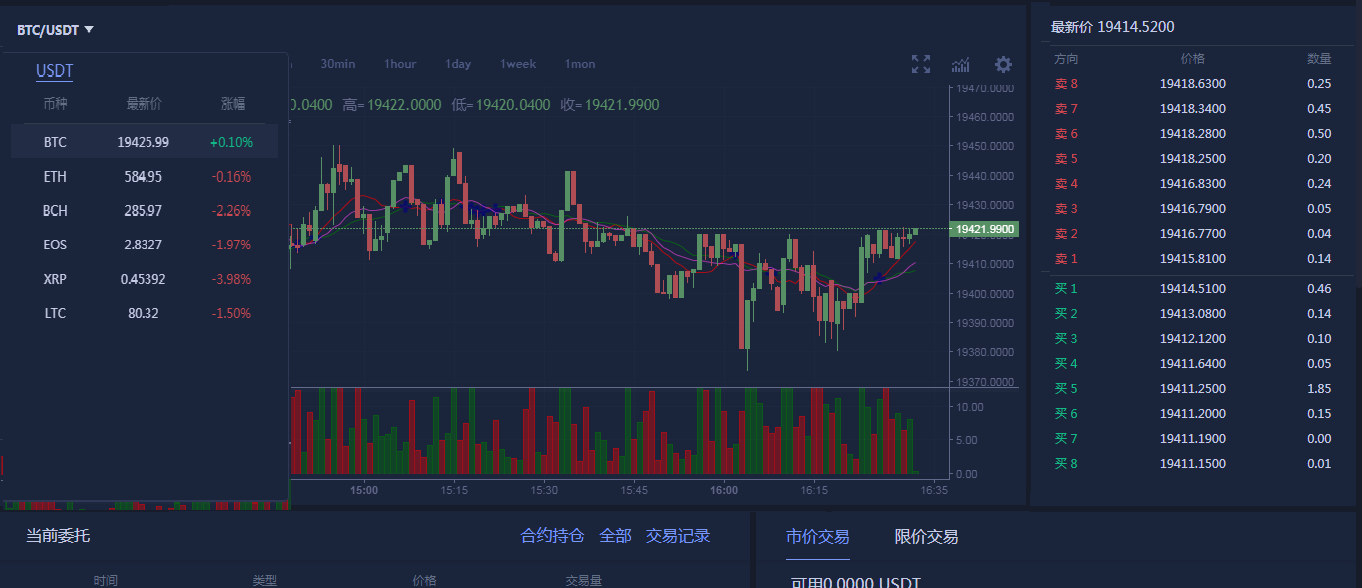Click sell order 卖 1 at 19415.8100
Image resolution: width=1362 pixels, height=588 pixels.
tap(1193, 259)
